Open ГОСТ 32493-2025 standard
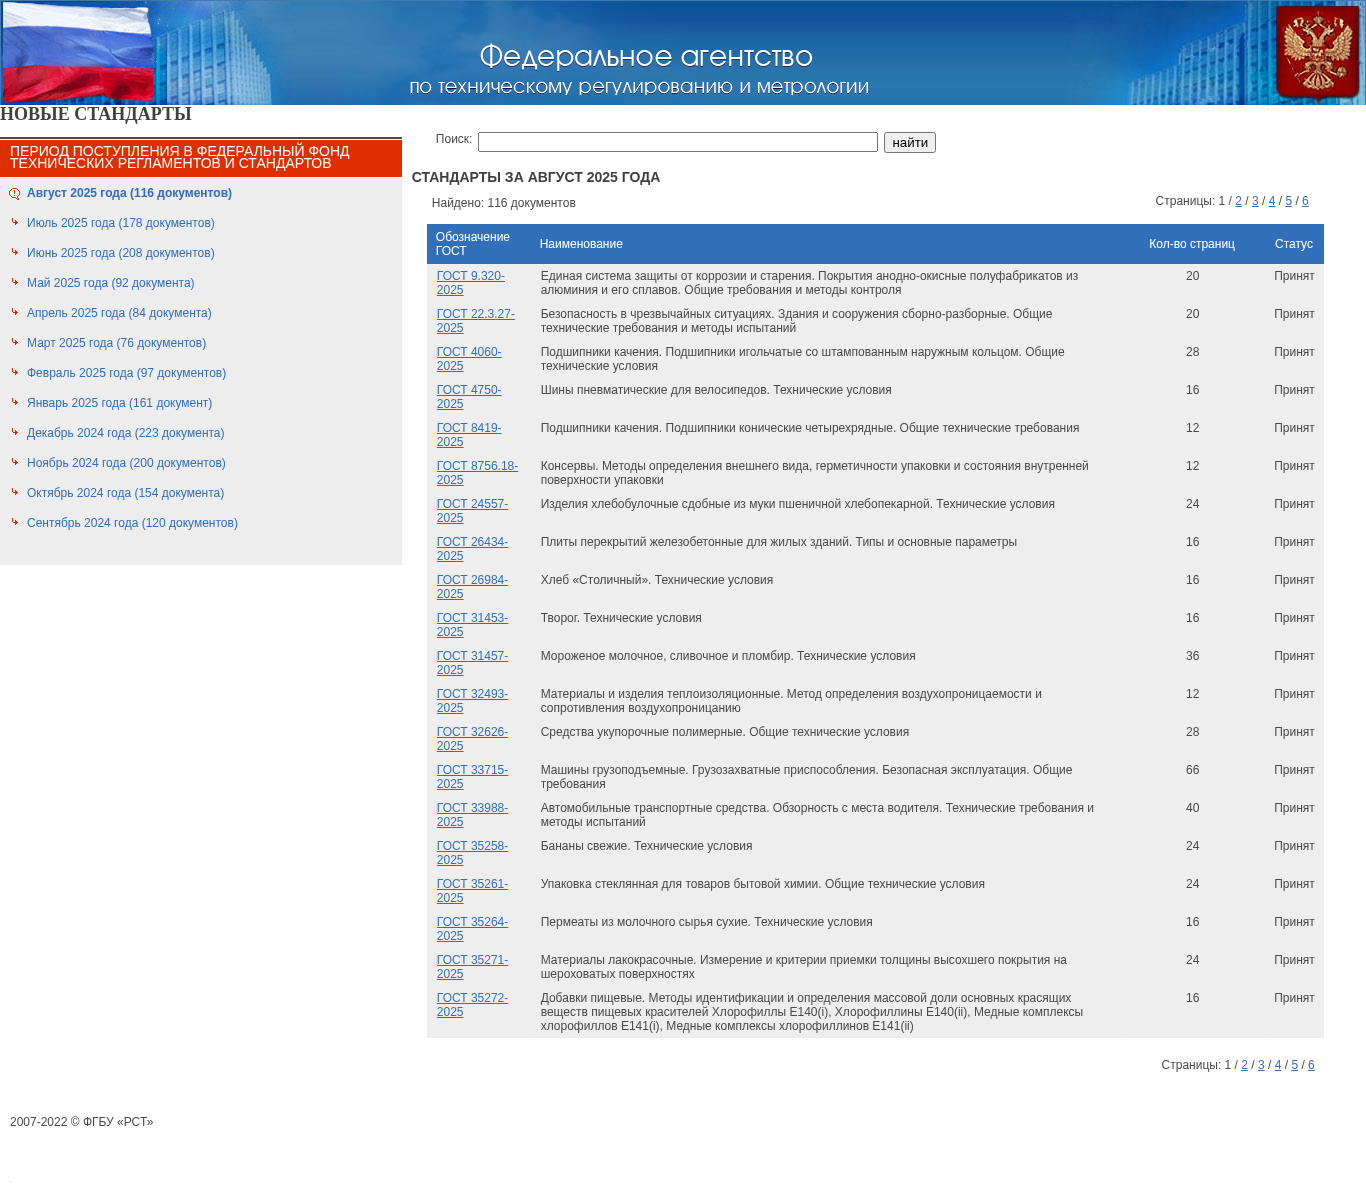 coord(472,701)
